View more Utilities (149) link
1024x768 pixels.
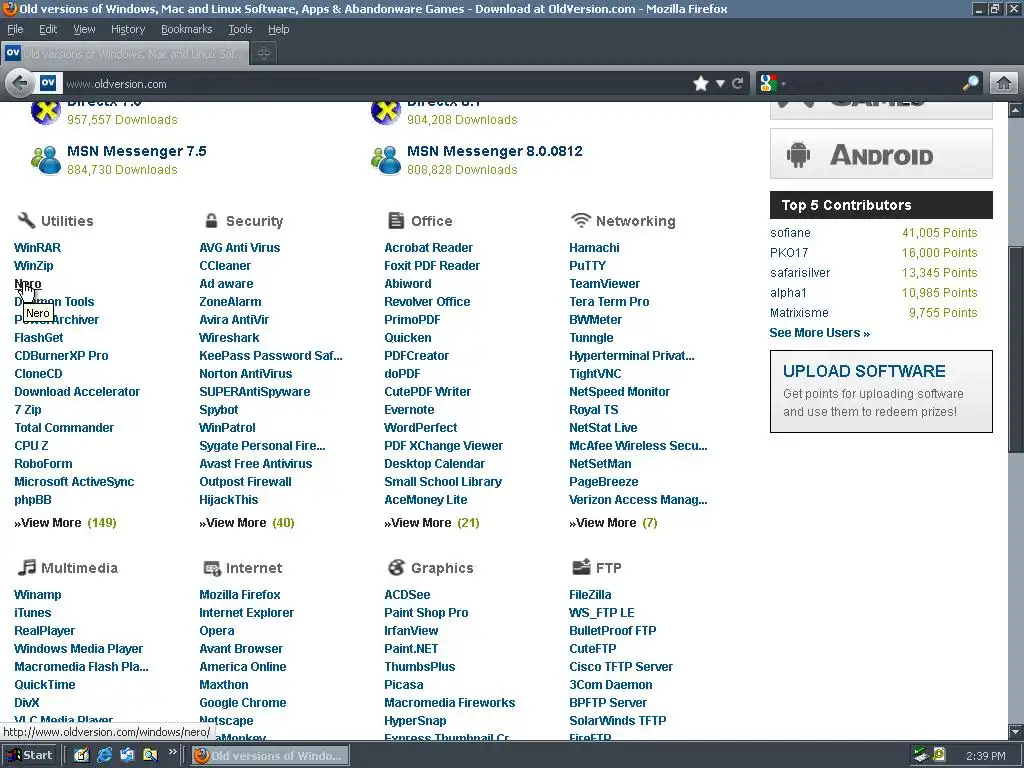[65, 522]
